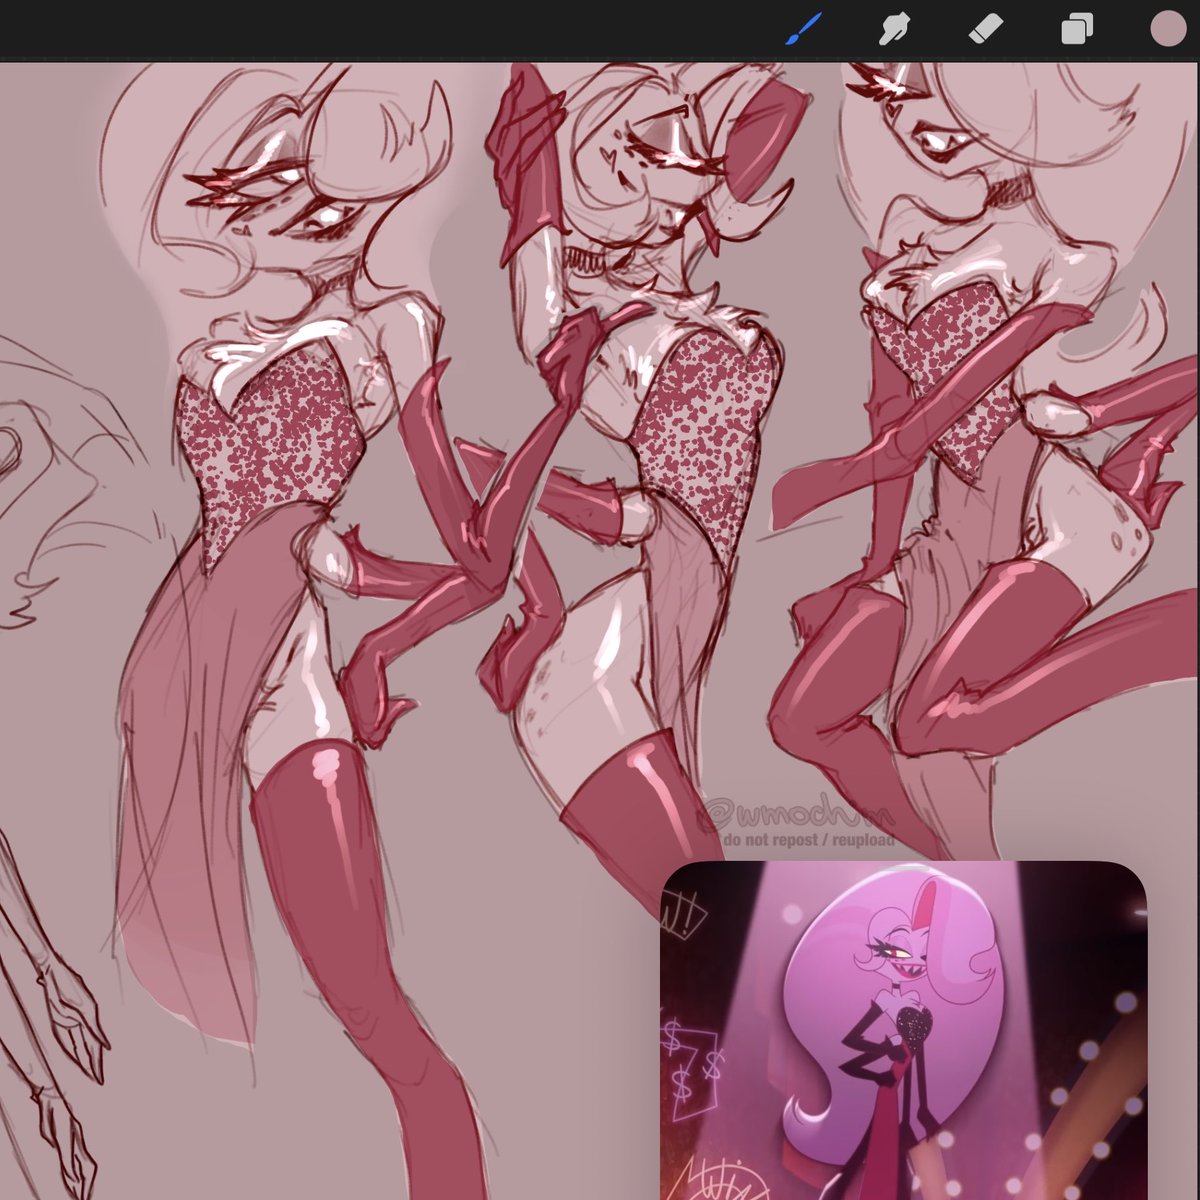Image resolution: width=1200 pixels, height=1200 pixels.
Task: Open the Layers panel
Action: 1076,30
